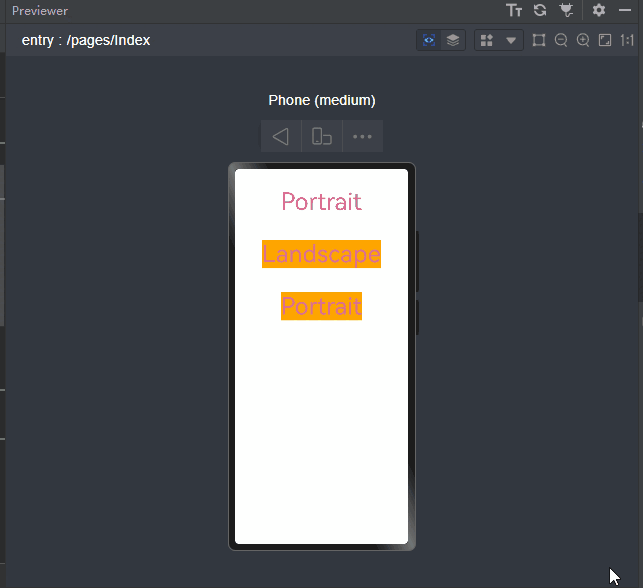Click the plug-shaped debug icon
The width and height of the screenshot is (643, 588).
click(x=566, y=10)
